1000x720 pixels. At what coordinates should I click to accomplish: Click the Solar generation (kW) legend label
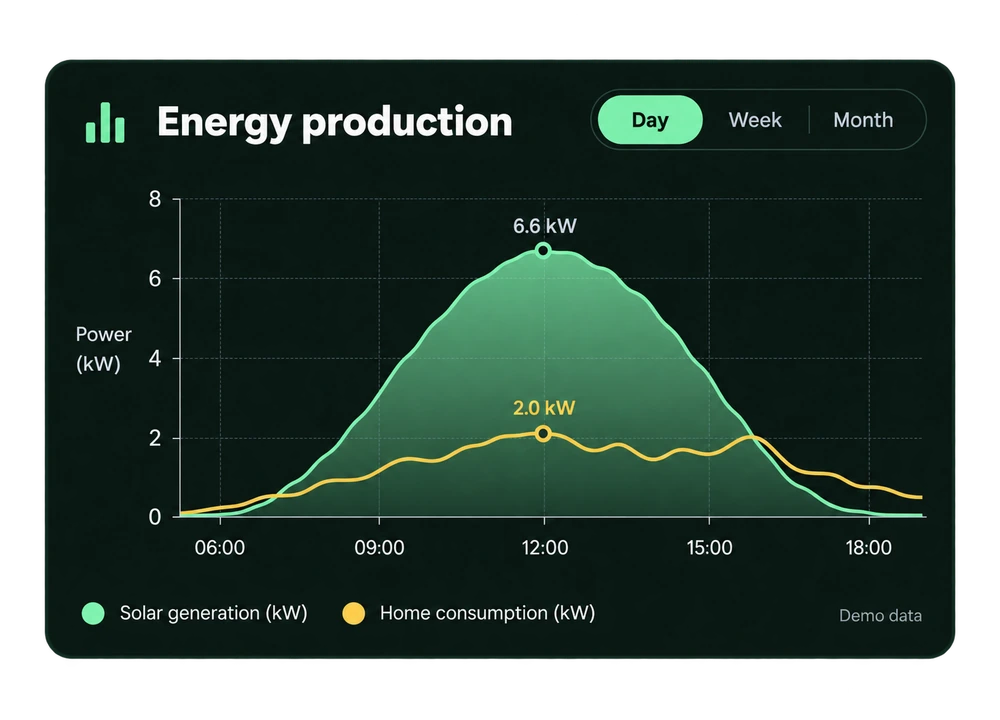coord(214,613)
